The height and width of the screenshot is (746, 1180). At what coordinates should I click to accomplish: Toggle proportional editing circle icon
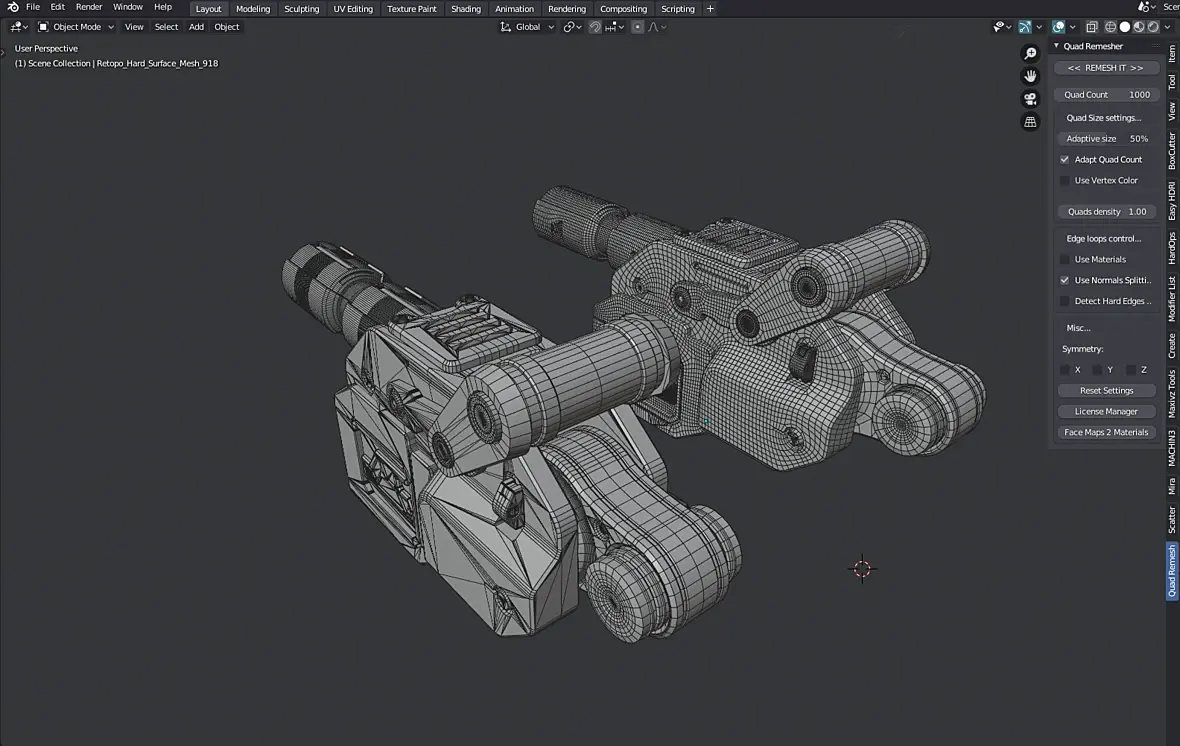click(x=637, y=27)
